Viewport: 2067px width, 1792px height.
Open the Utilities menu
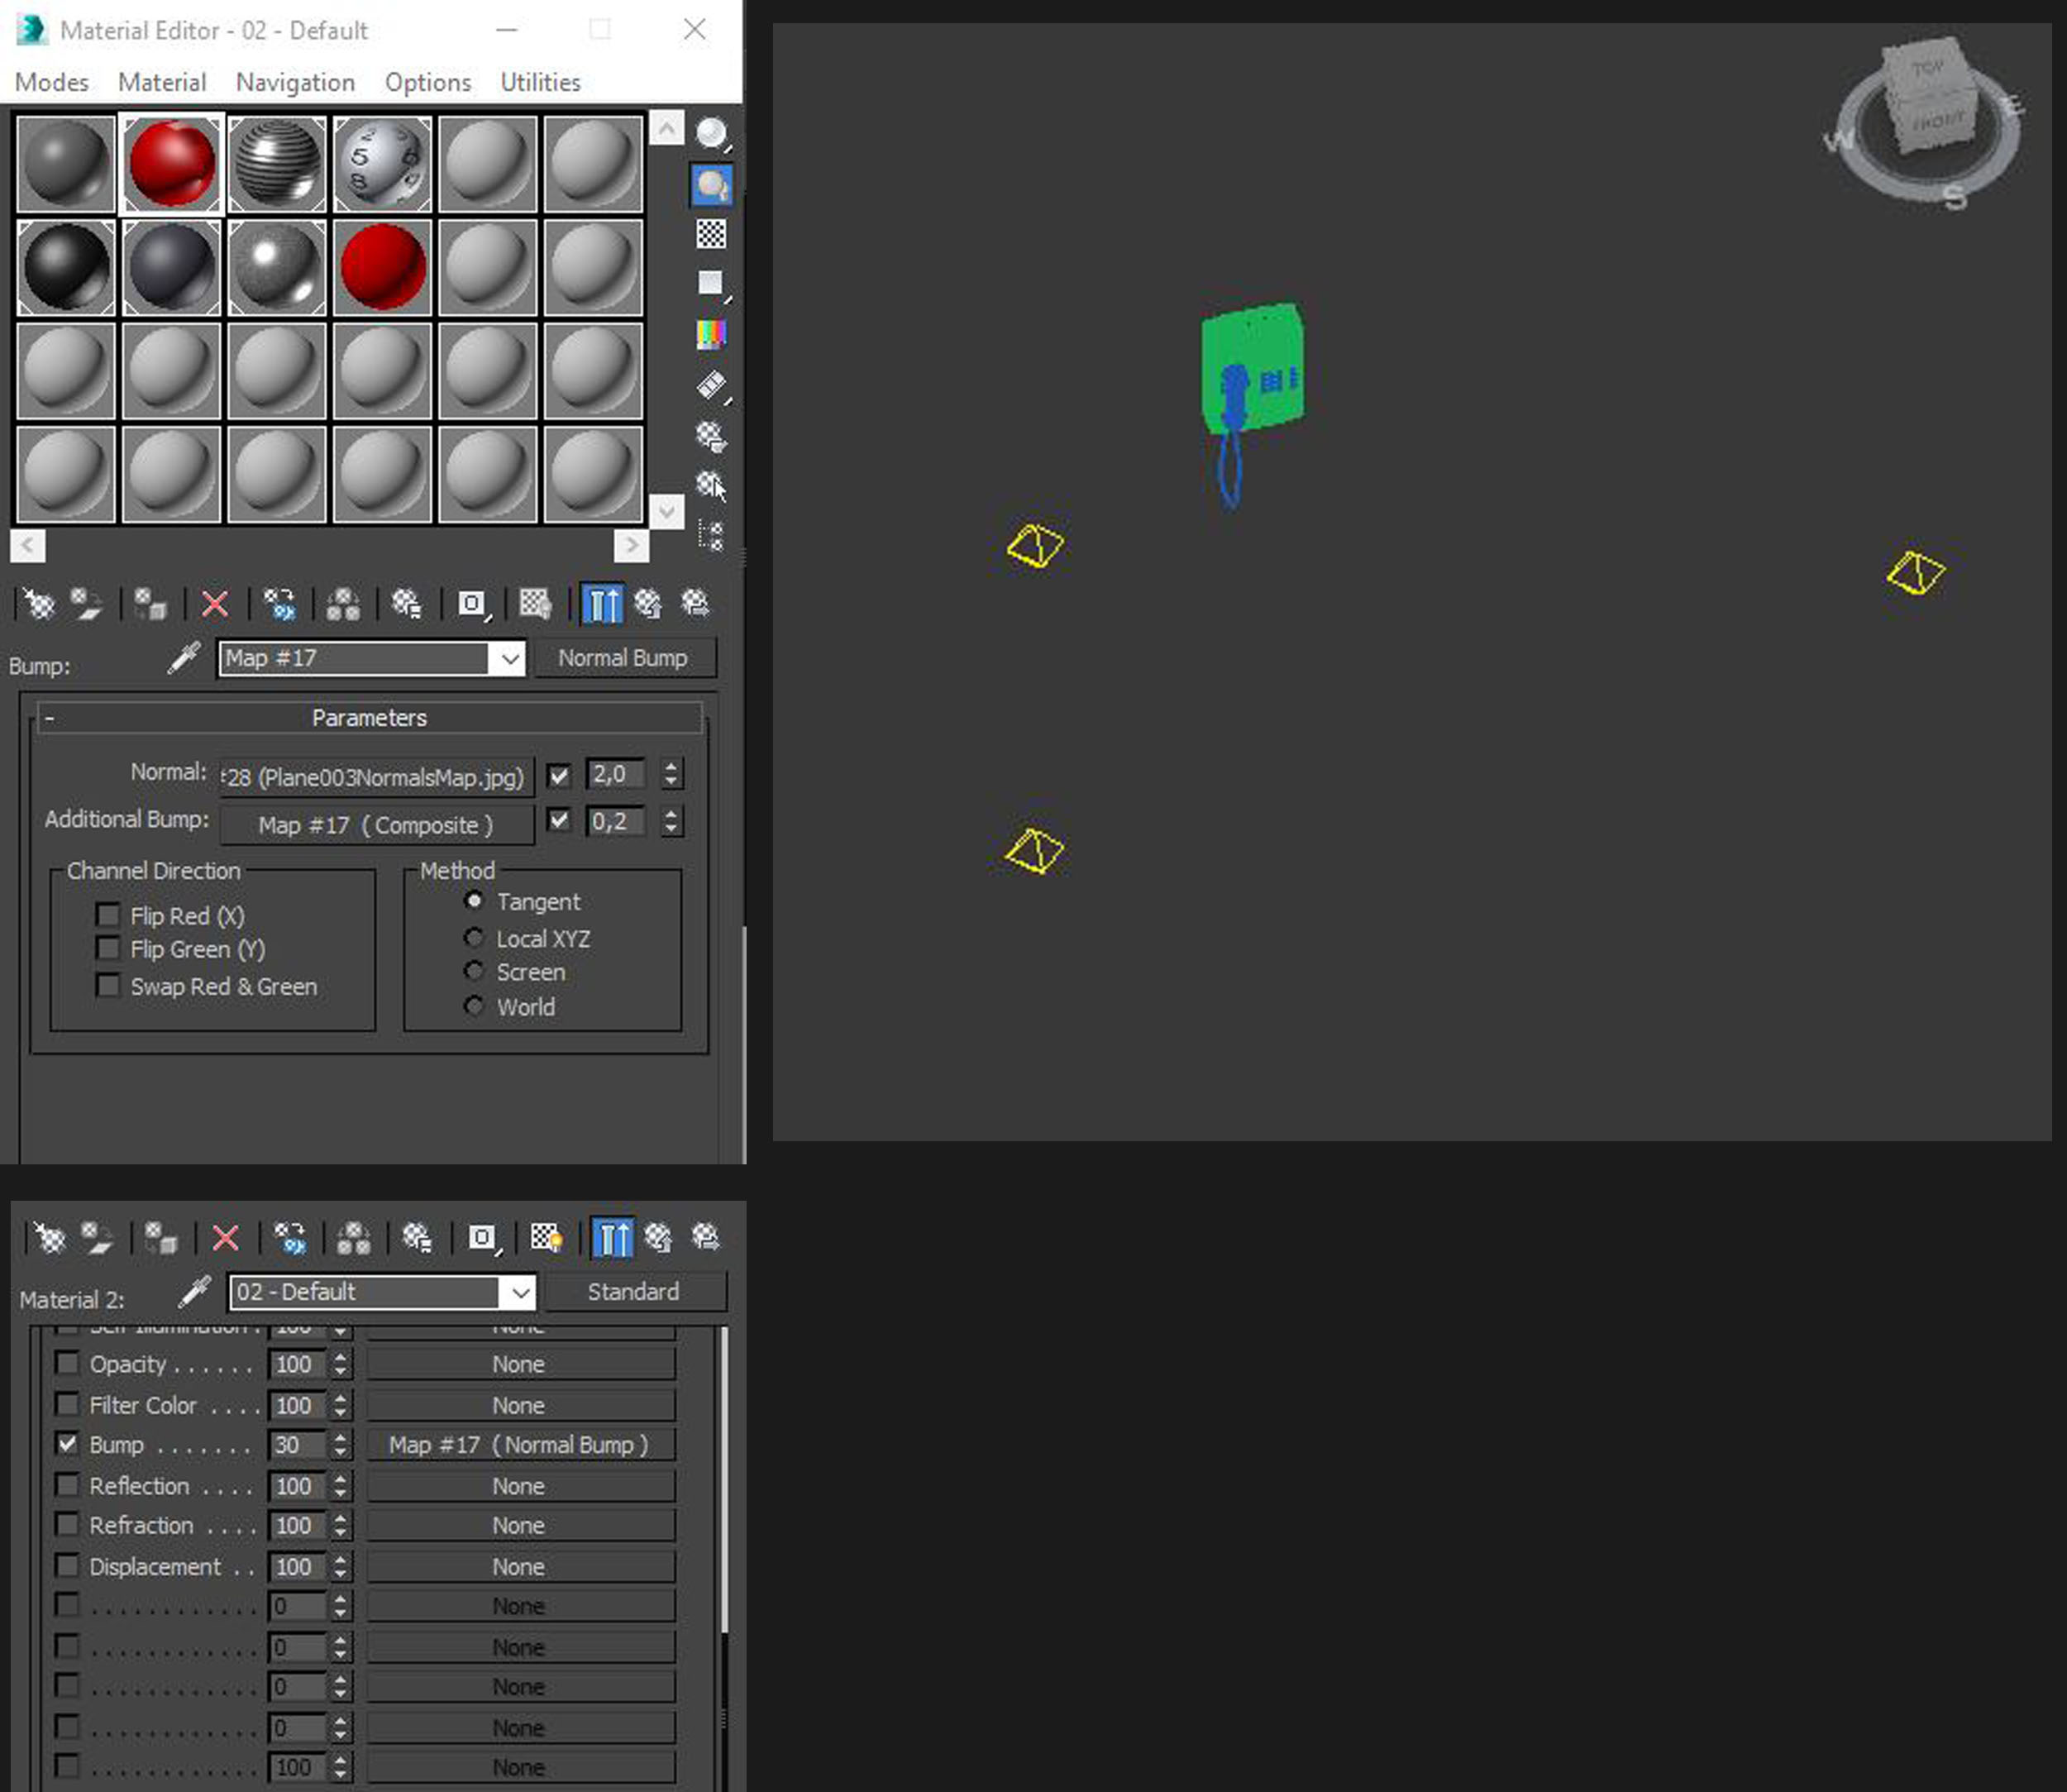(x=540, y=82)
